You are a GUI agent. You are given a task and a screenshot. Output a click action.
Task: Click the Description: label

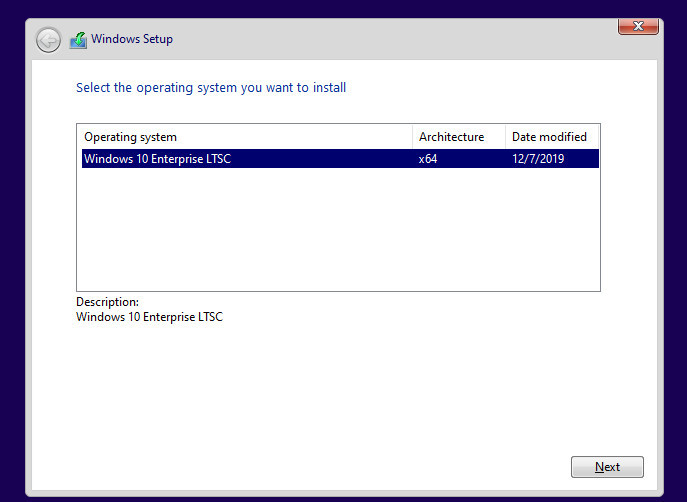pos(107,302)
